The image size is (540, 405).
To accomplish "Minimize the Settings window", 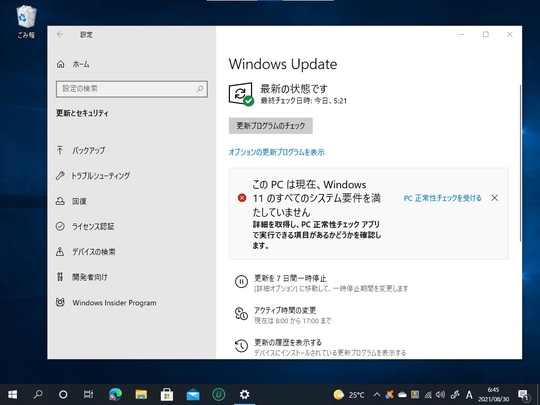I will click(461, 34).
